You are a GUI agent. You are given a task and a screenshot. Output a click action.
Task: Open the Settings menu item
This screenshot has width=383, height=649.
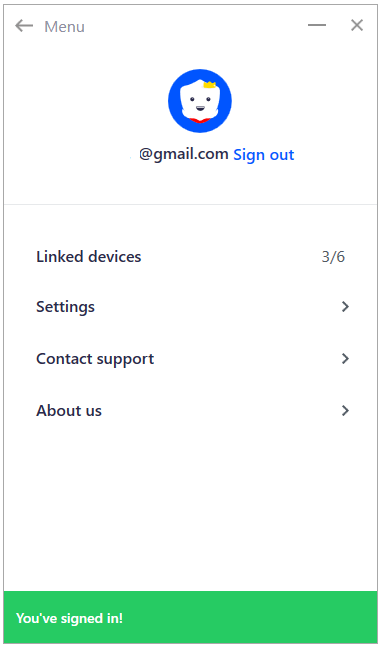click(x=190, y=307)
